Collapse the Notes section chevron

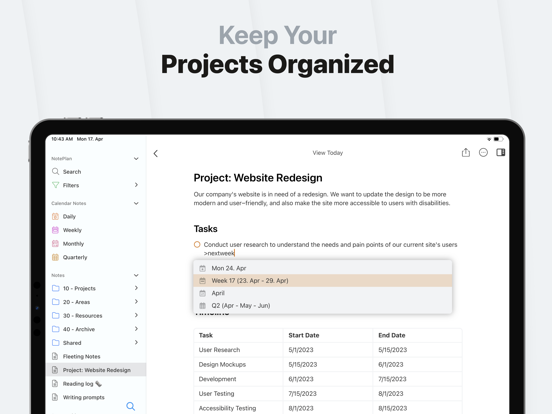136,275
